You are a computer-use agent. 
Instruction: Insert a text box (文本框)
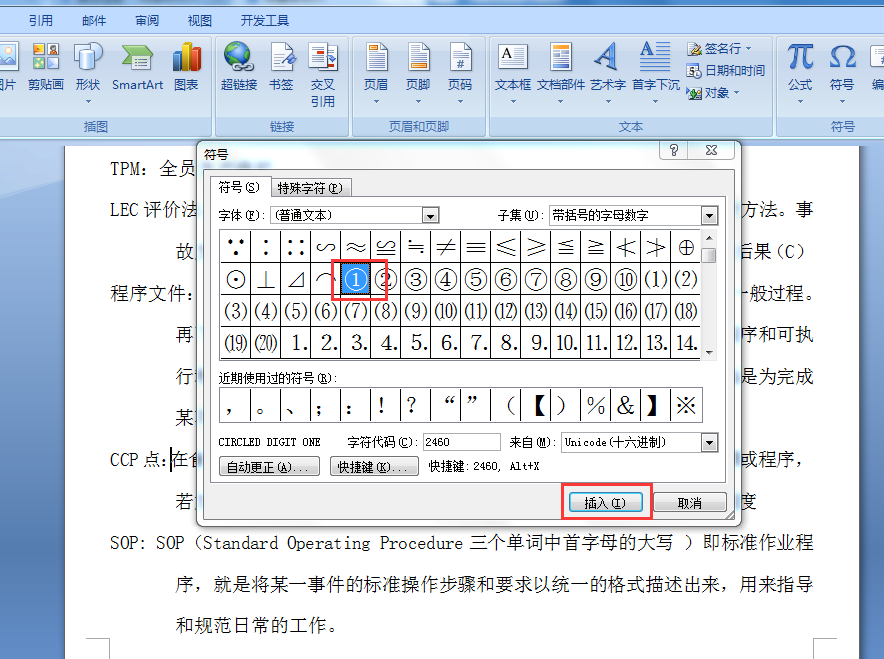point(513,73)
